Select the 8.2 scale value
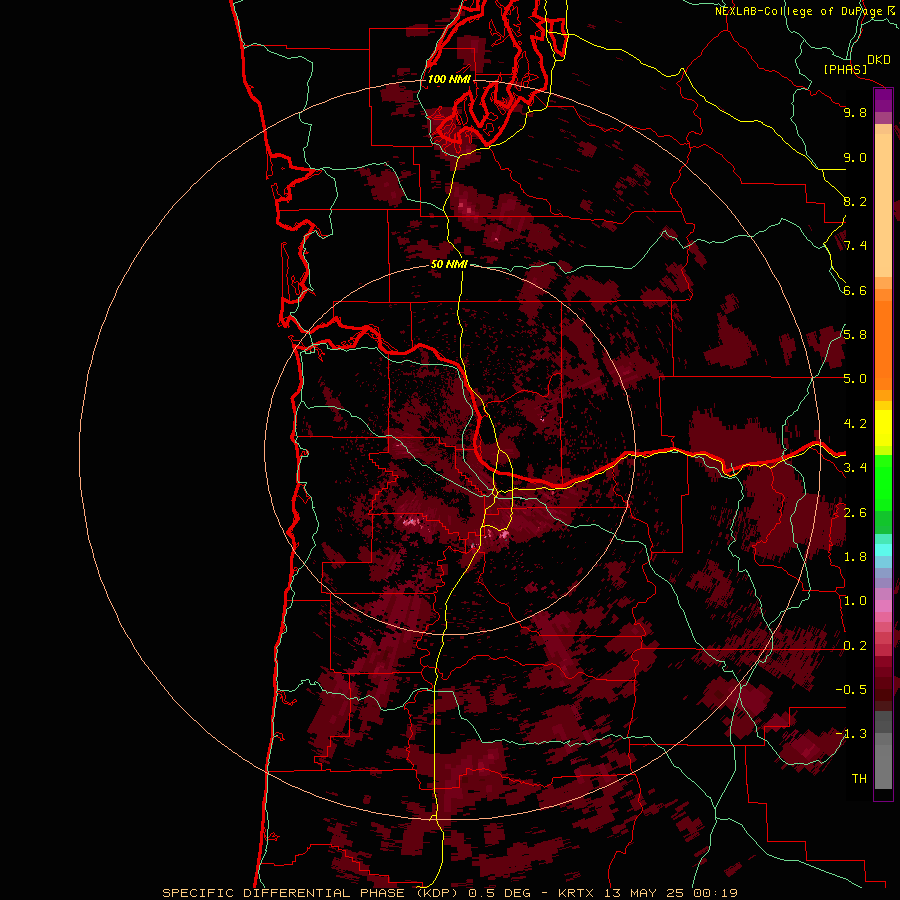 click(x=855, y=201)
